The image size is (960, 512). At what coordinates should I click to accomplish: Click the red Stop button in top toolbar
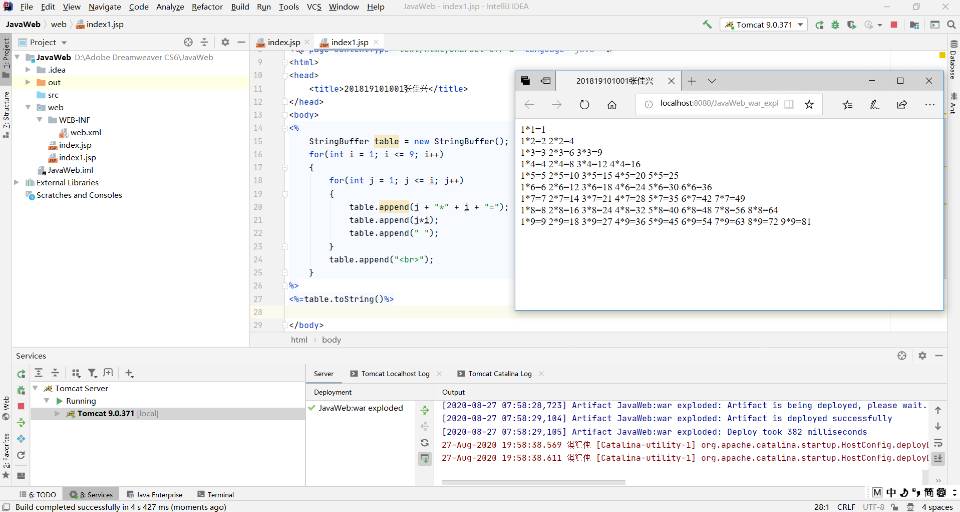(894, 24)
